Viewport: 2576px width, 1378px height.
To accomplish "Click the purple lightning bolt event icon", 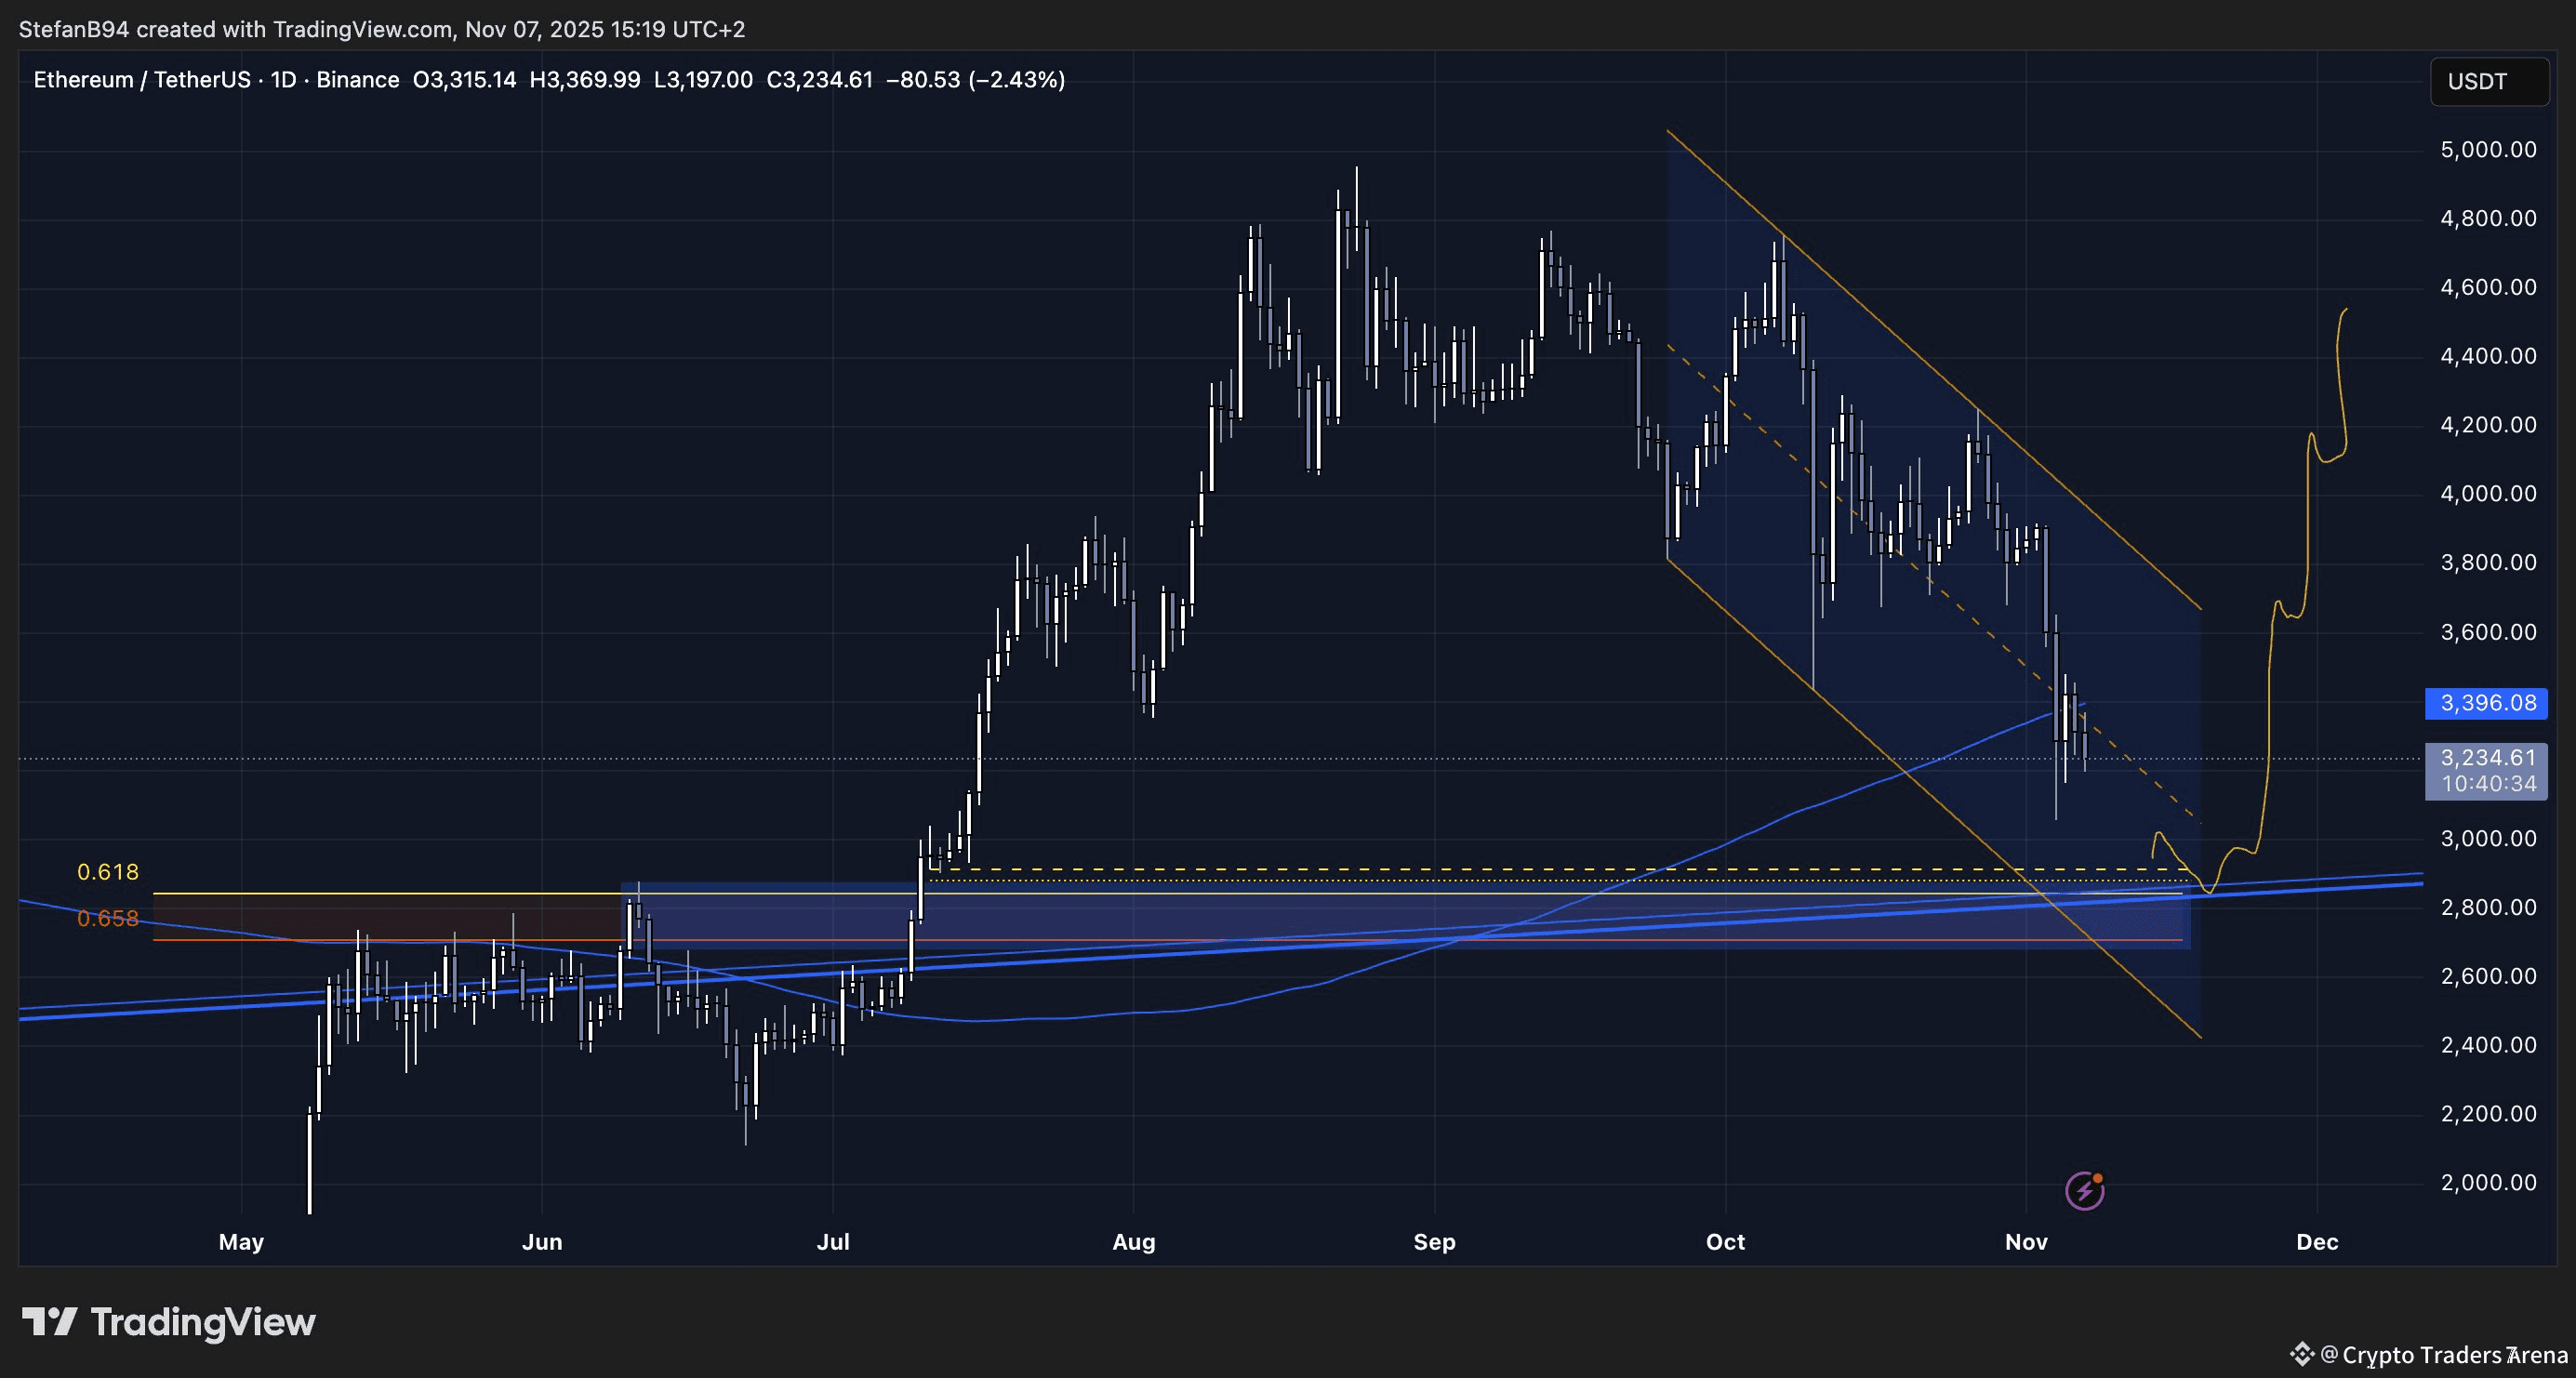I will point(2085,1190).
